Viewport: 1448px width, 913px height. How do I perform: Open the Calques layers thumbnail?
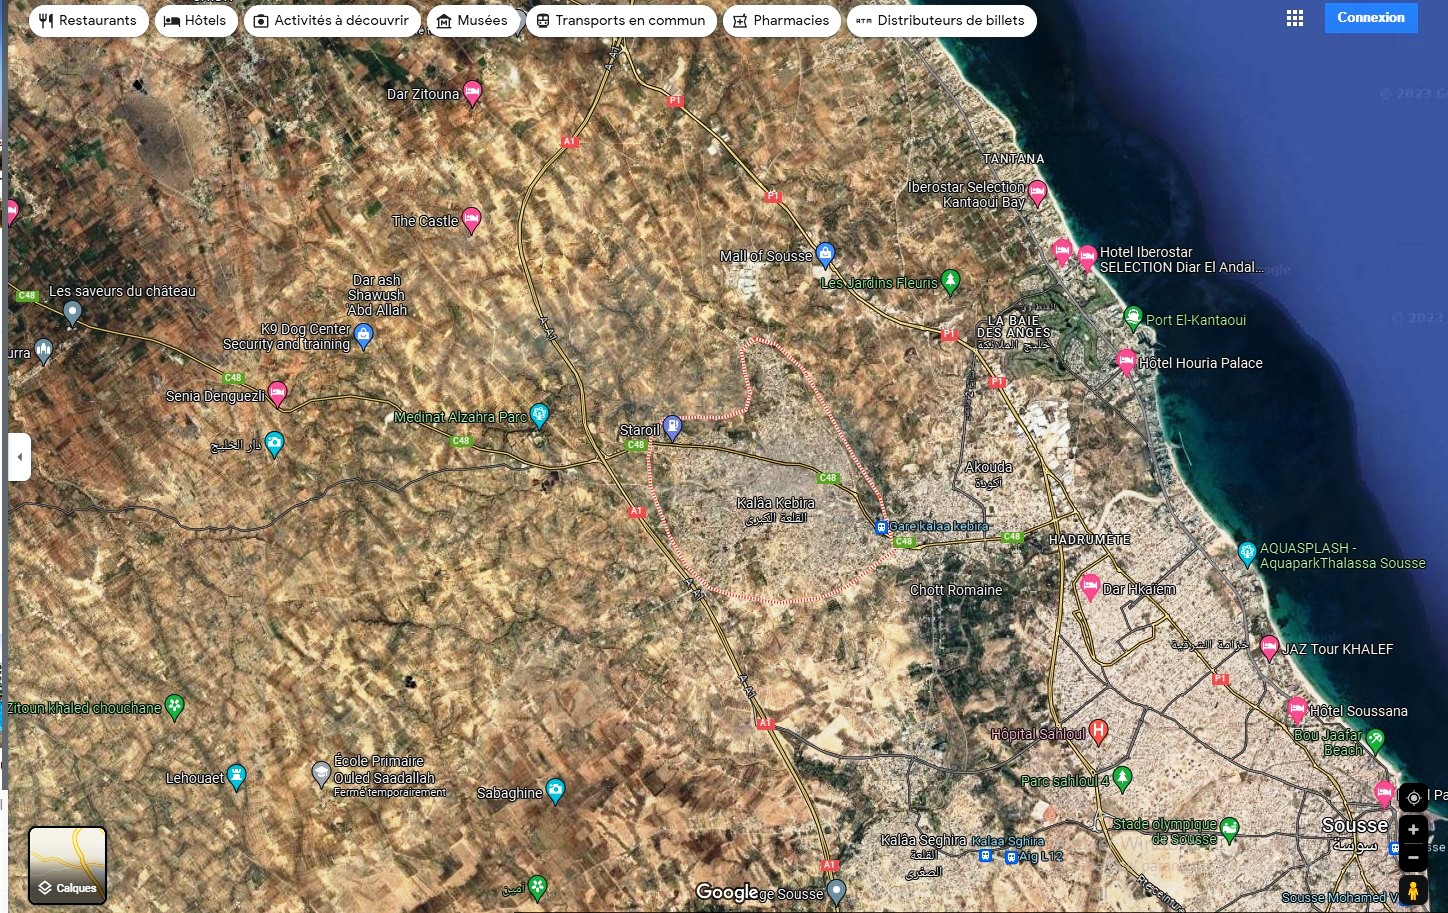coord(67,865)
